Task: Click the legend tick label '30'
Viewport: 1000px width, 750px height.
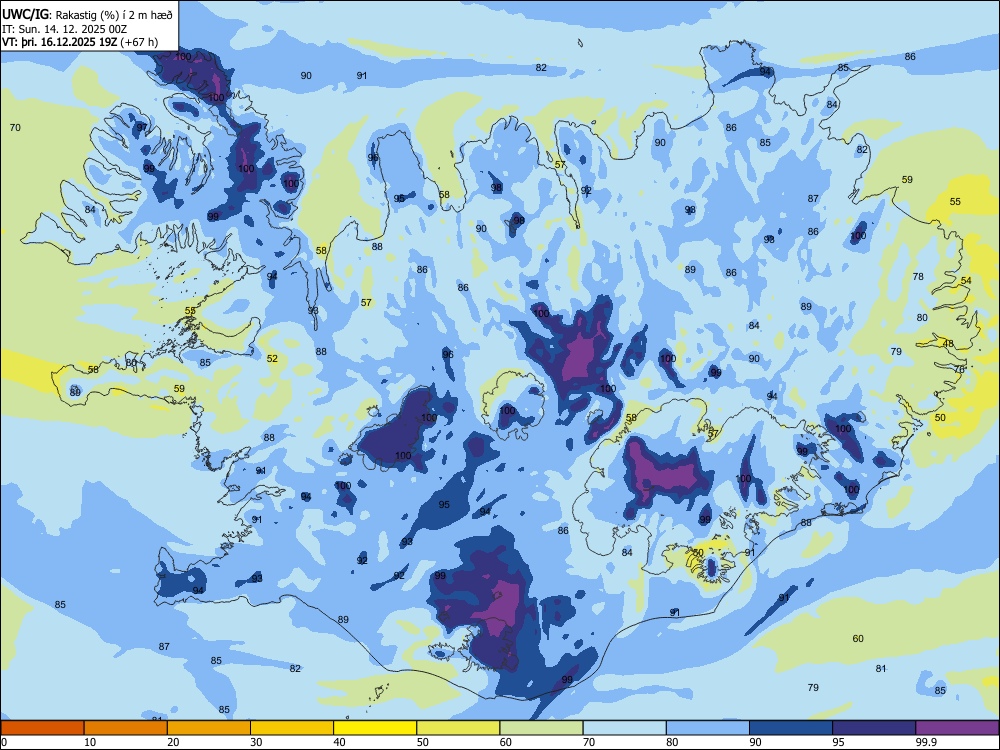Action: pos(256,742)
